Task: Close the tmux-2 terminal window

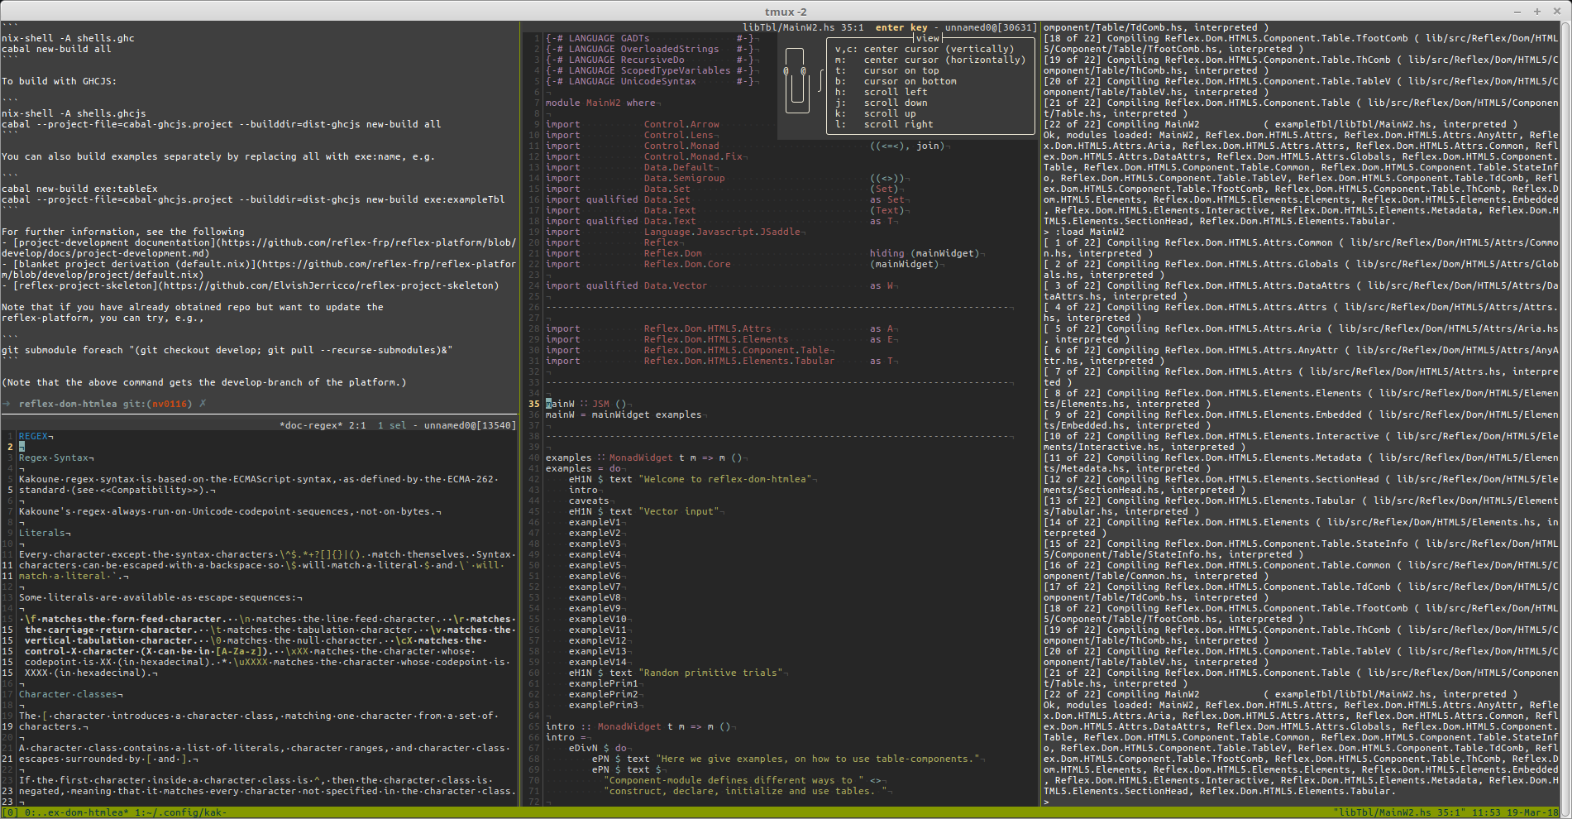Action: (x=1557, y=11)
